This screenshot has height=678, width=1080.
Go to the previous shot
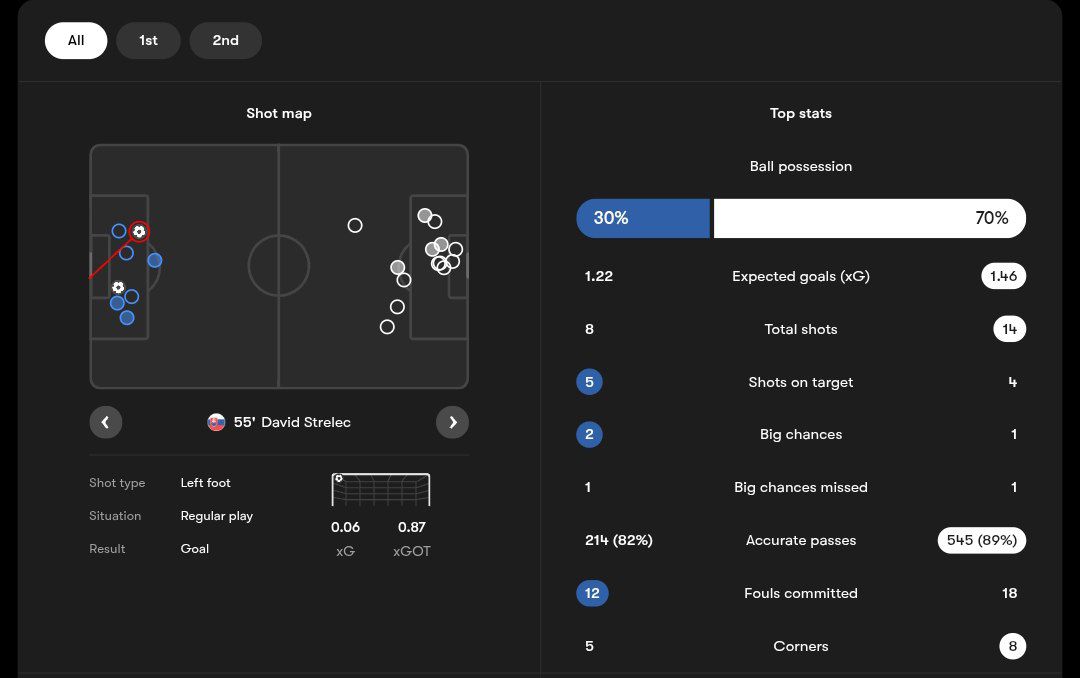[x=106, y=422]
